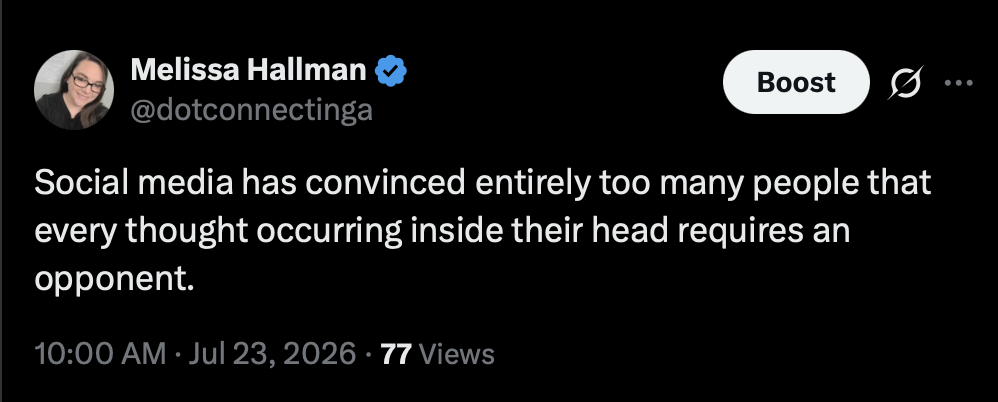Click the post text starting "Social media"
998x402 pixels.
pos(482,231)
